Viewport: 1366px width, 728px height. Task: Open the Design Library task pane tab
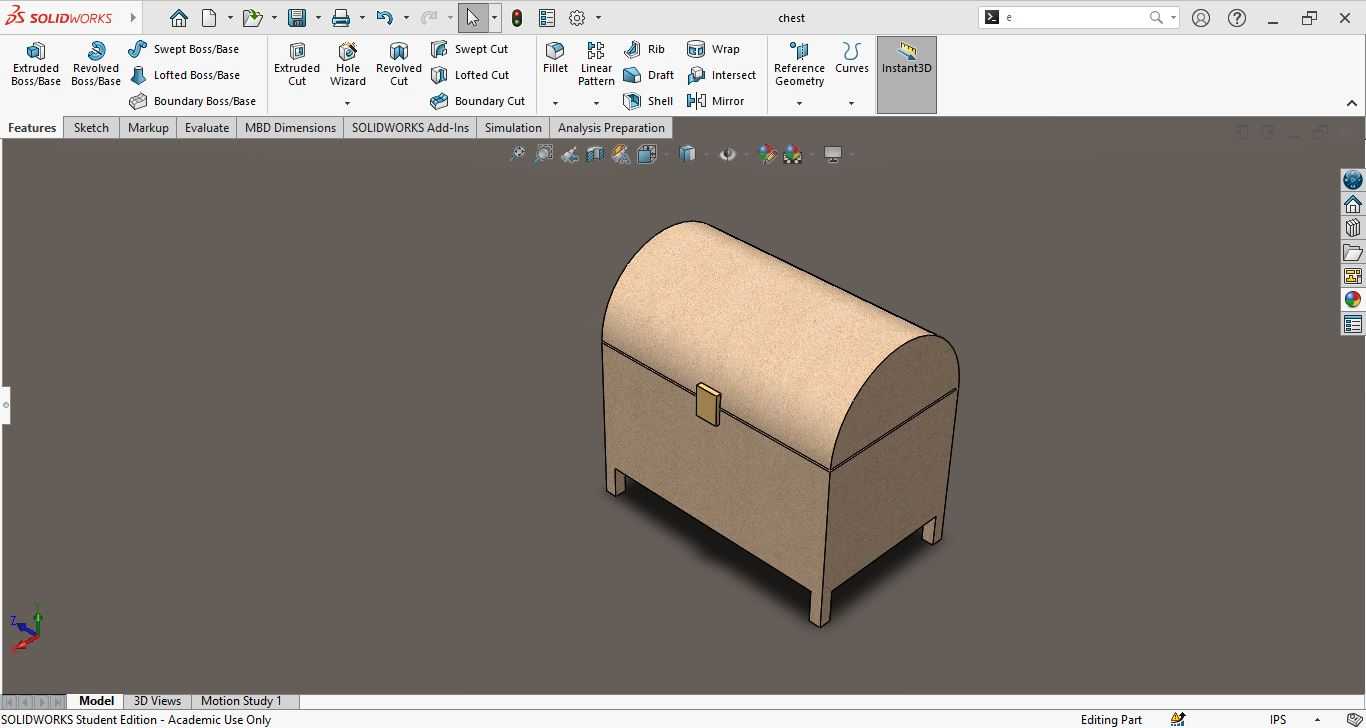(1353, 228)
